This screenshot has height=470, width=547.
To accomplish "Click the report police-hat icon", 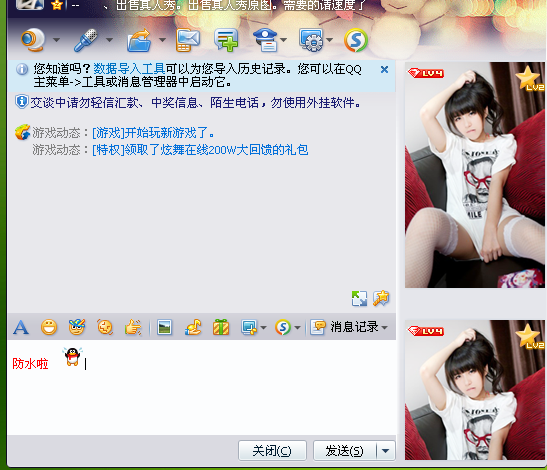I will point(265,40).
